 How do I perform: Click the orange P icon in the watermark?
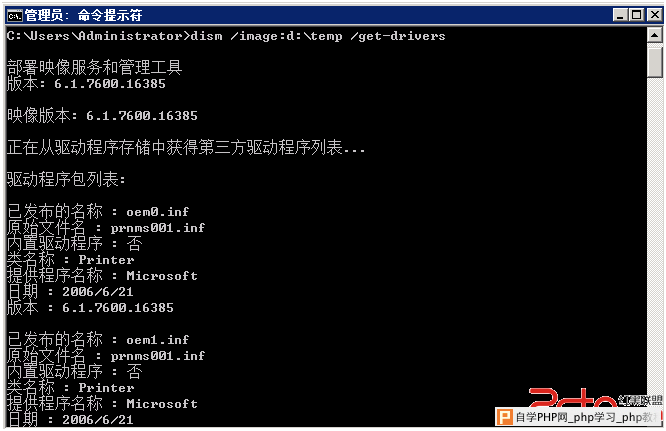point(504,417)
